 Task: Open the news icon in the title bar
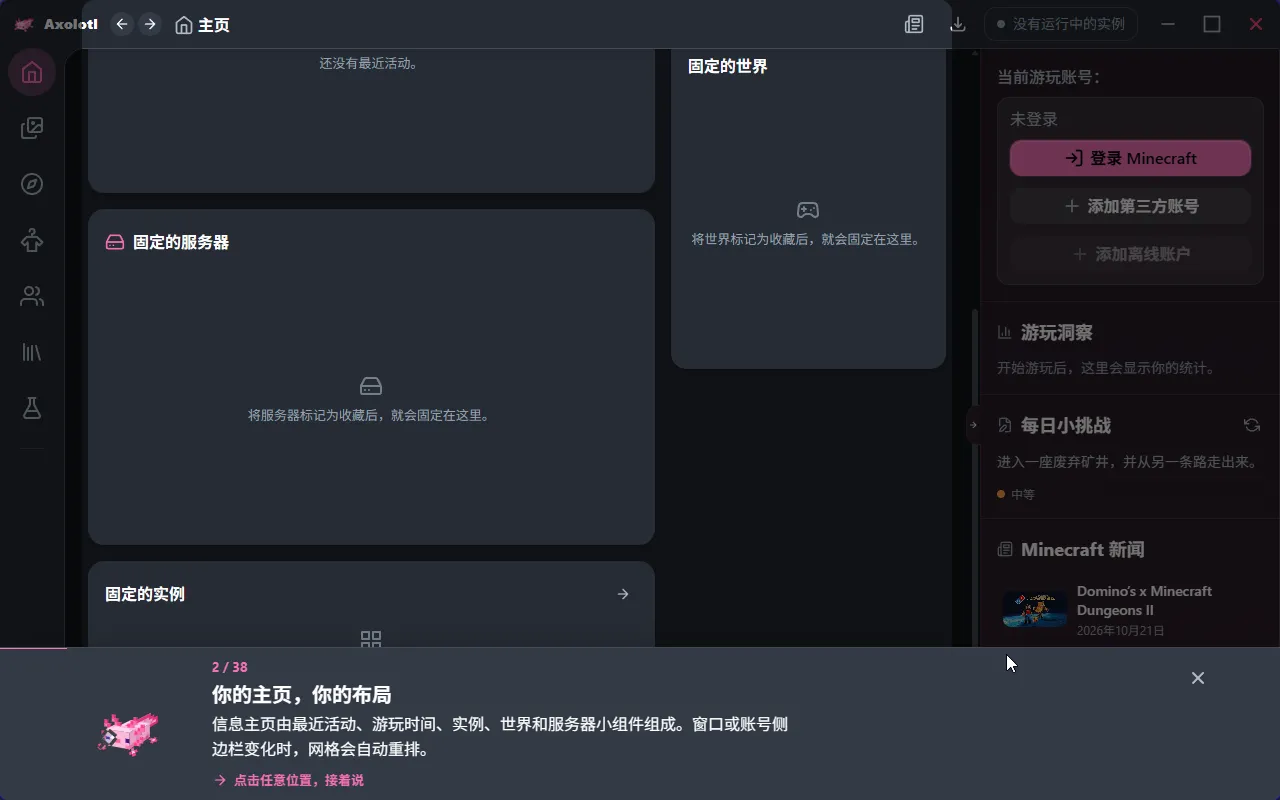pyautogui.click(x=914, y=24)
